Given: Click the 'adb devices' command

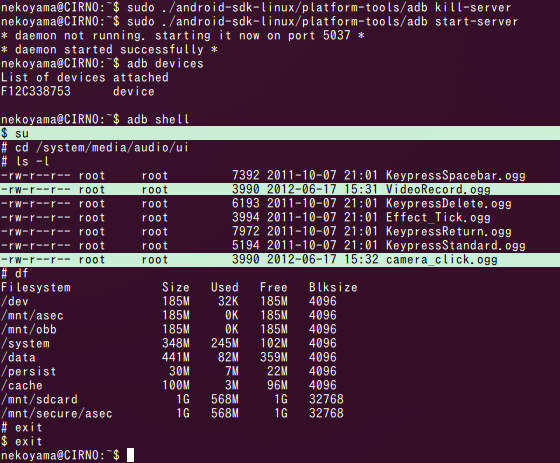Looking at the screenshot, I should coord(165,64).
